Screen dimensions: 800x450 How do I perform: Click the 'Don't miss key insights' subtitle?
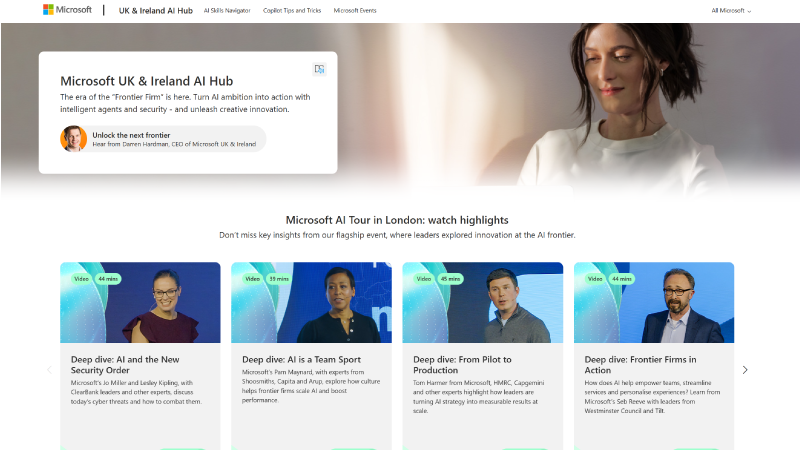click(397, 235)
